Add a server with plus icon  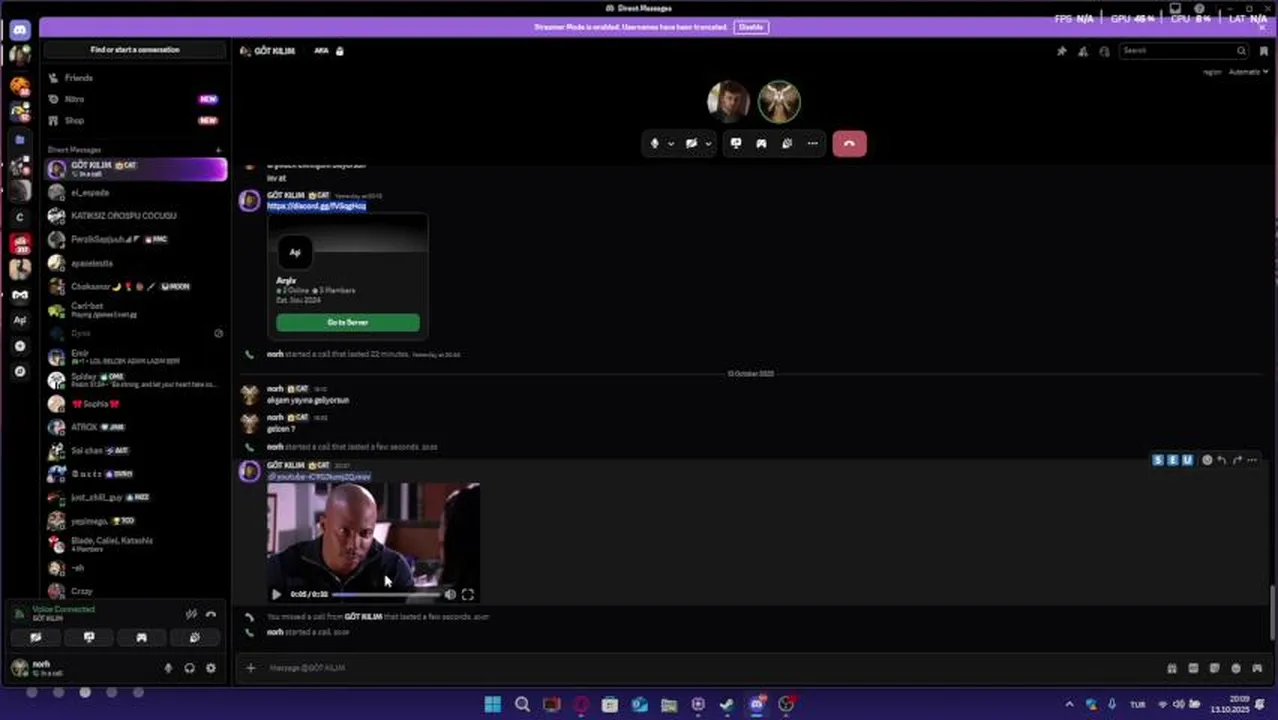20,346
